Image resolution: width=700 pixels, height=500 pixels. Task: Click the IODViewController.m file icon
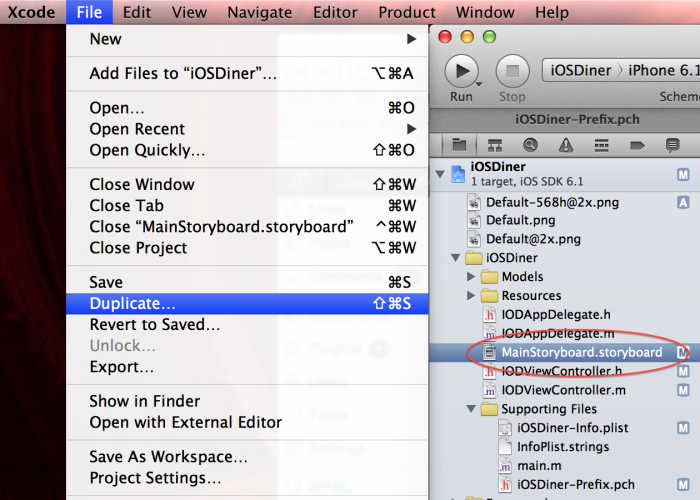pyautogui.click(x=489, y=390)
